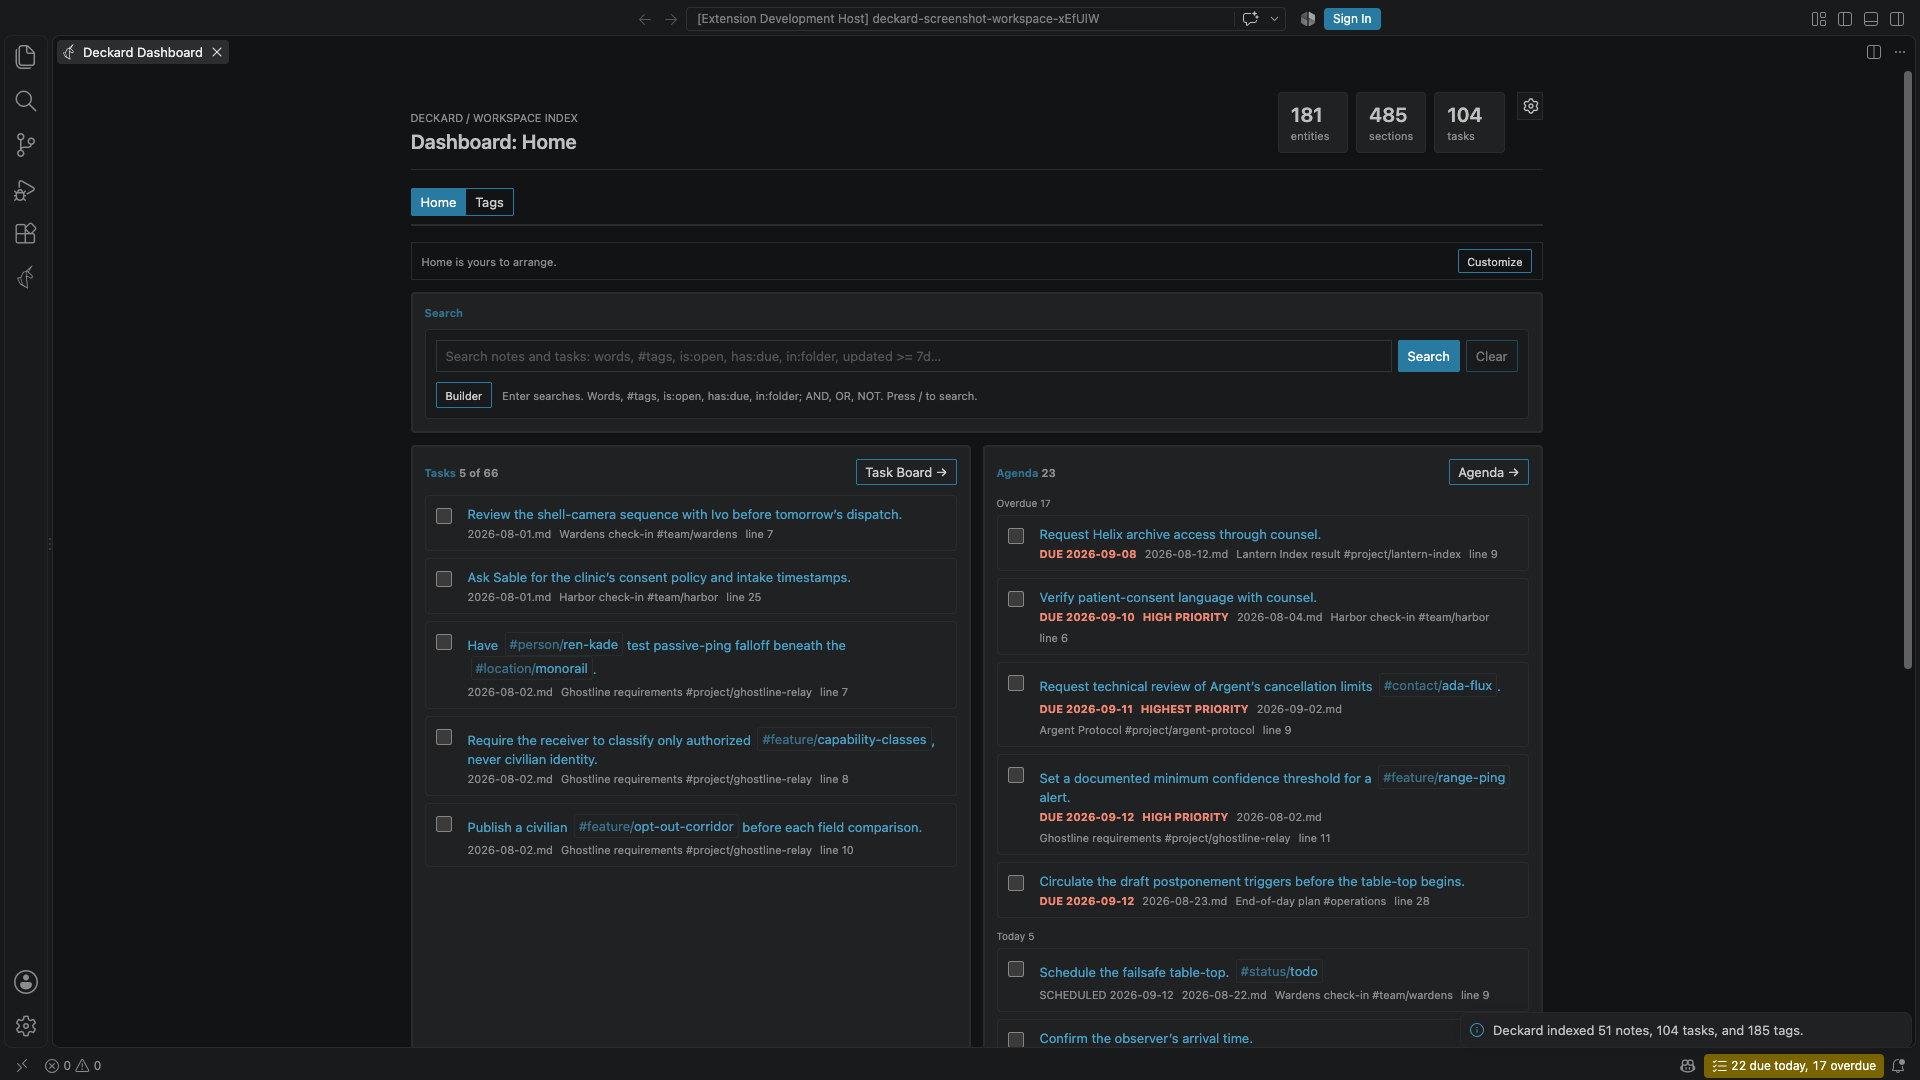The height and width of the screenshot is (1080, 1920).
Task: Click the title bar command center search box
Action: point(960,19)
